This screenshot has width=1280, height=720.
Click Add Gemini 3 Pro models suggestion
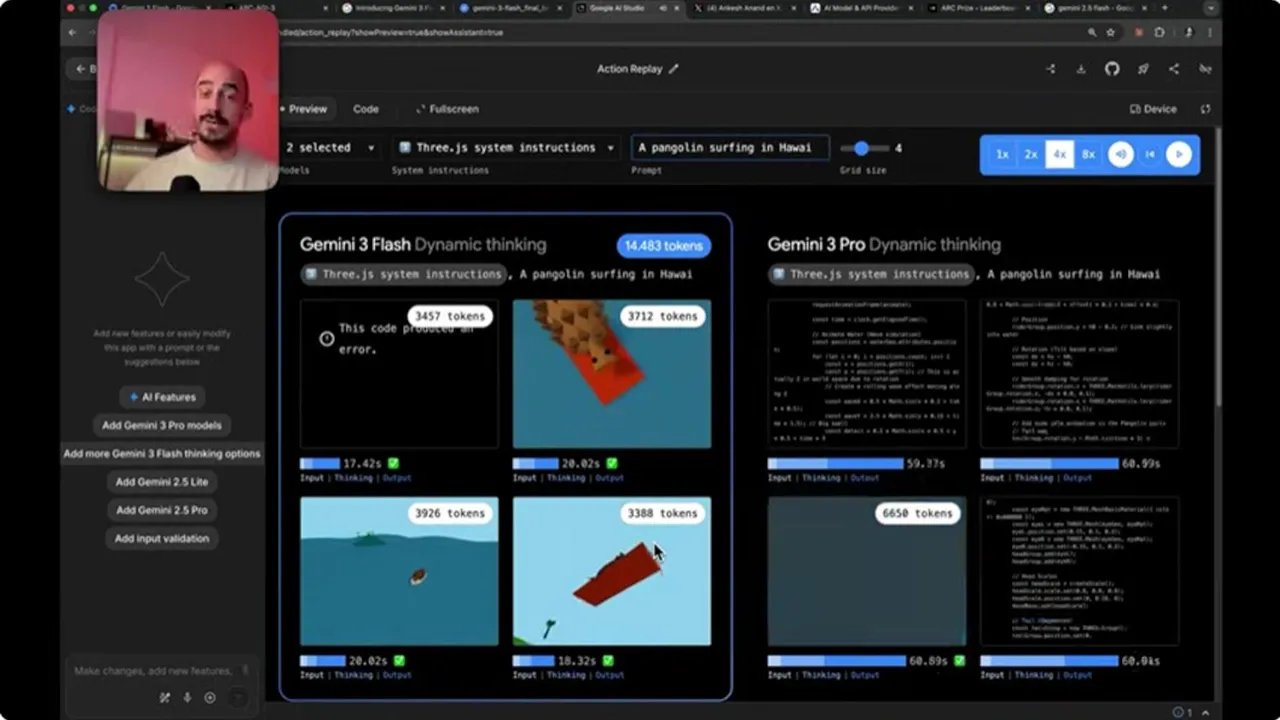[162, 425]
